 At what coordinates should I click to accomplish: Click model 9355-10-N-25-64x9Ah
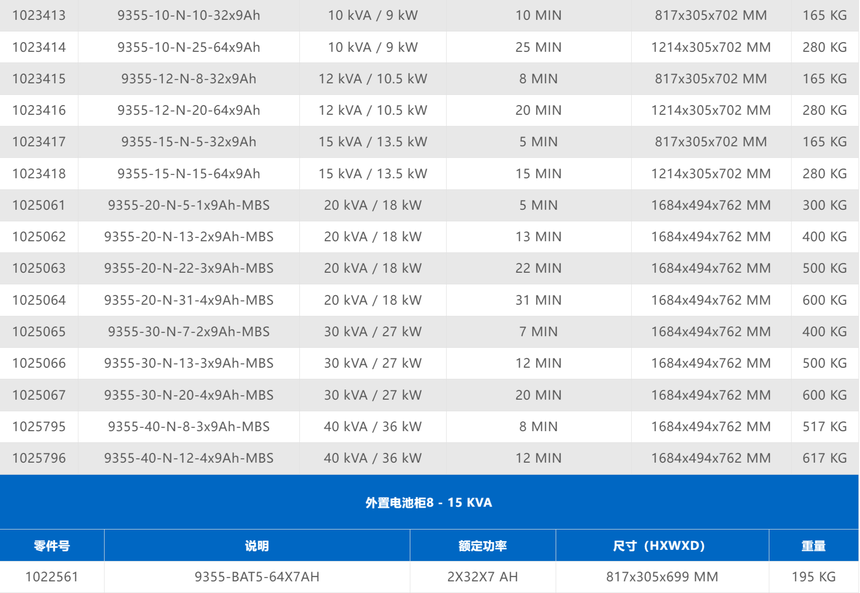pos(189,47)
